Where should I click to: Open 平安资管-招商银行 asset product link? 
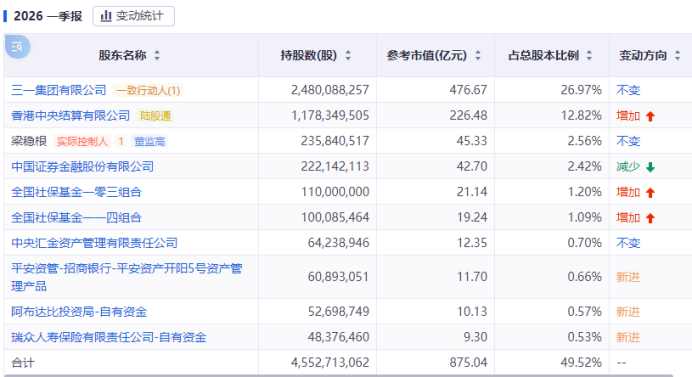[x=127, y=277]
